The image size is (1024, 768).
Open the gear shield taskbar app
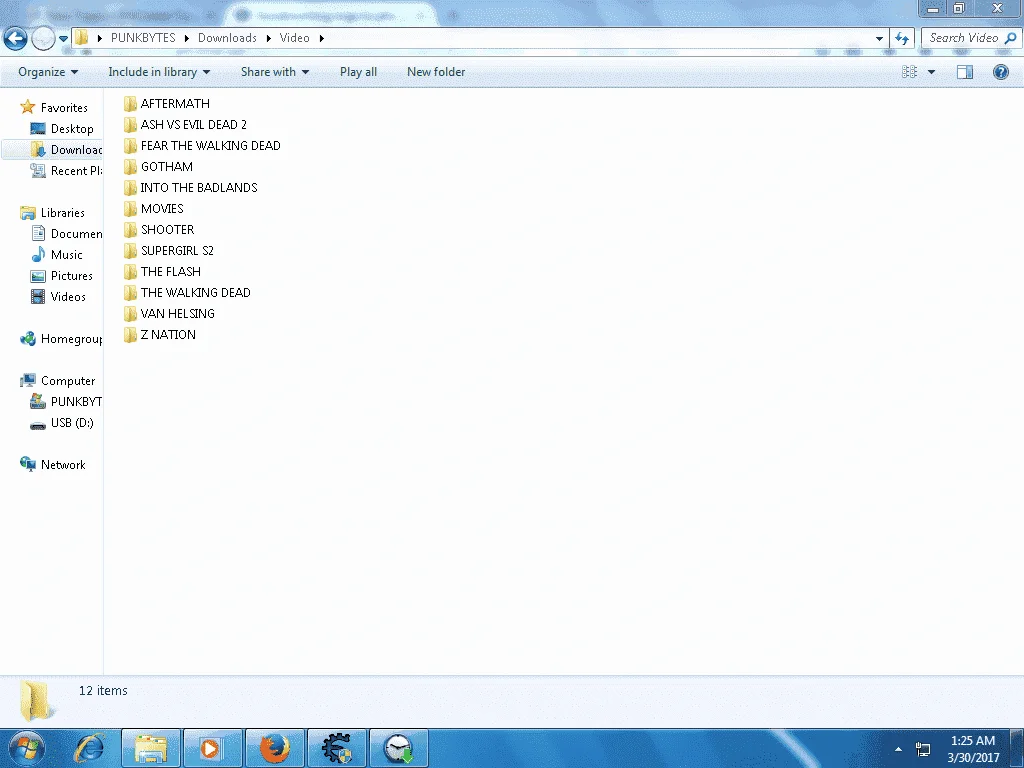(x=336, y=748)
